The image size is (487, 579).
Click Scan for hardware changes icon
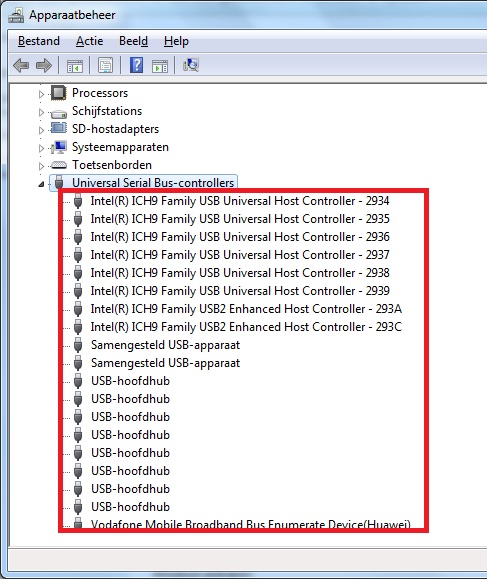(191, 65)
